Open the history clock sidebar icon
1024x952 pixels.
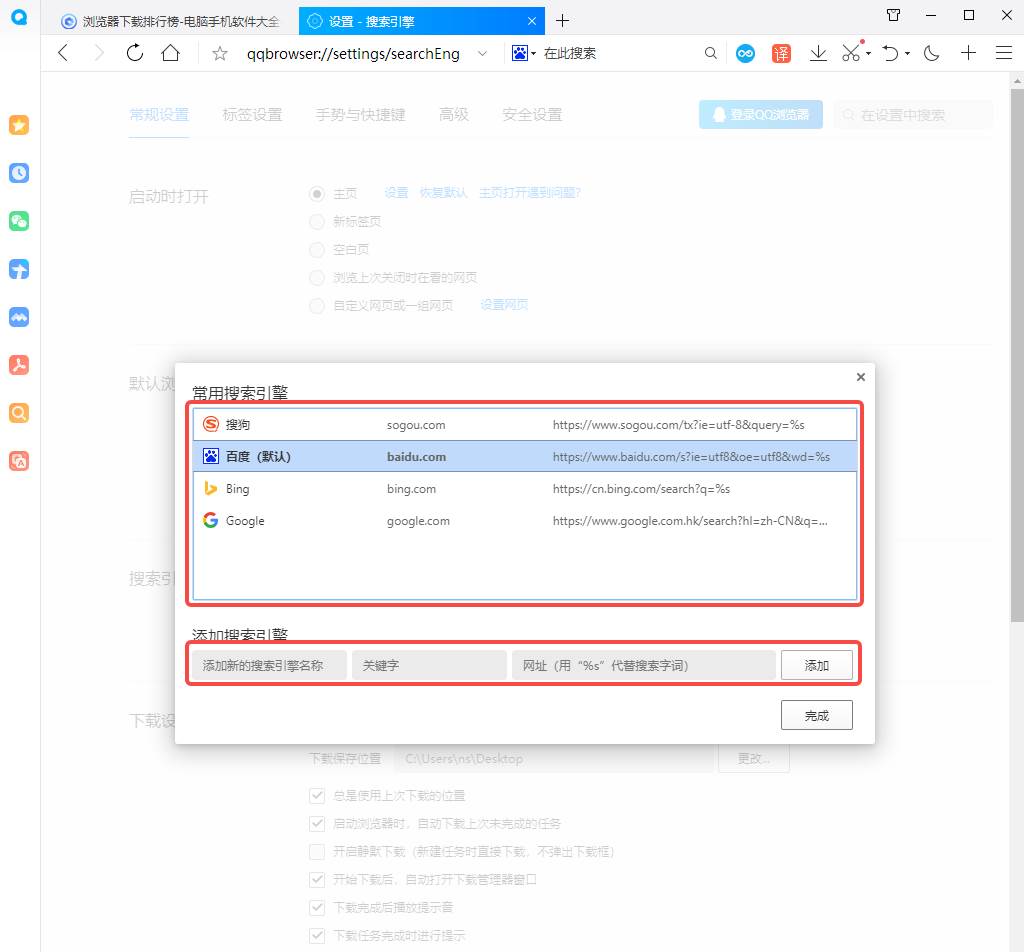tap(19, 173)
